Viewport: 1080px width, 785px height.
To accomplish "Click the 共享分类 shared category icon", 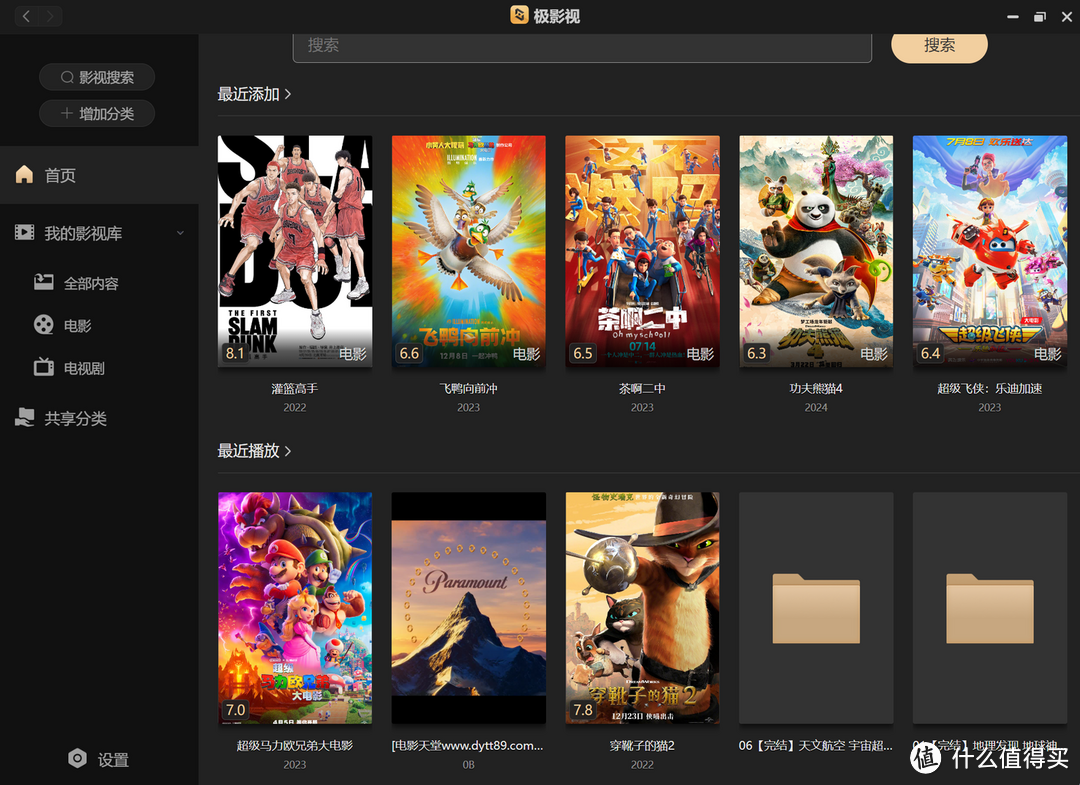I will [24, 418].
